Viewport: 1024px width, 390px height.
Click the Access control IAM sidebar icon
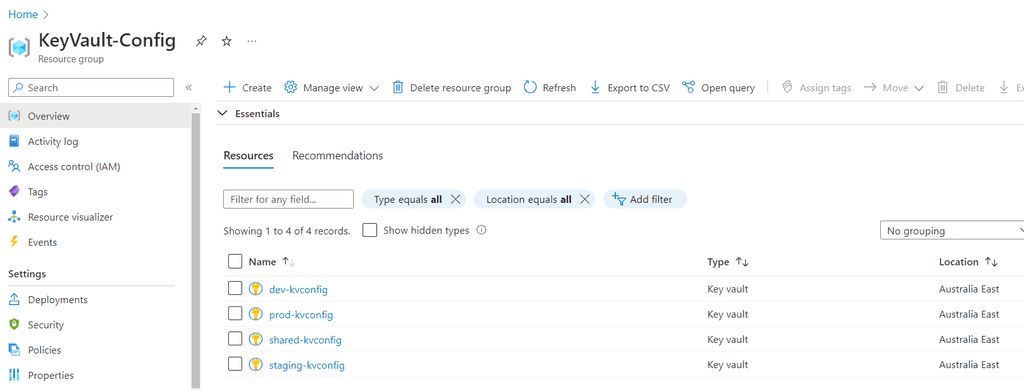[14, 167]
